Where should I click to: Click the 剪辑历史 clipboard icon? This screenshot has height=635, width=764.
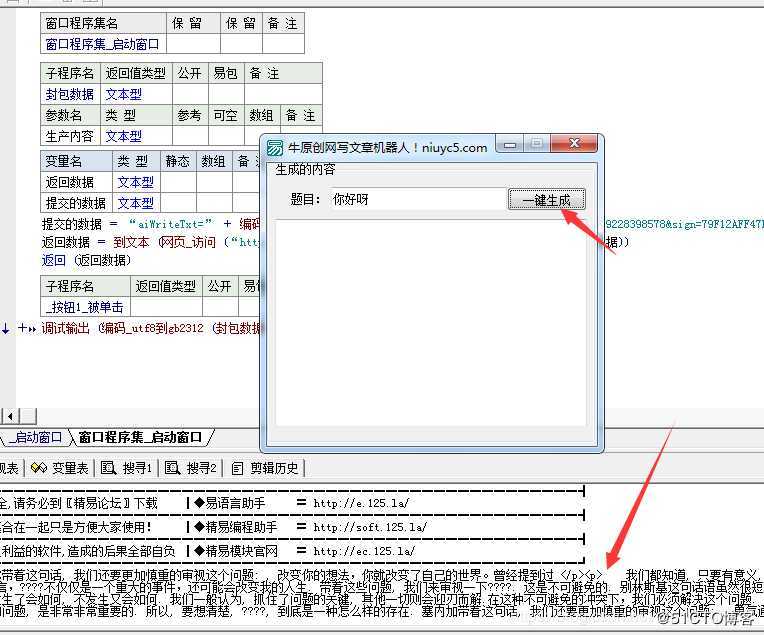coord(237,469)
